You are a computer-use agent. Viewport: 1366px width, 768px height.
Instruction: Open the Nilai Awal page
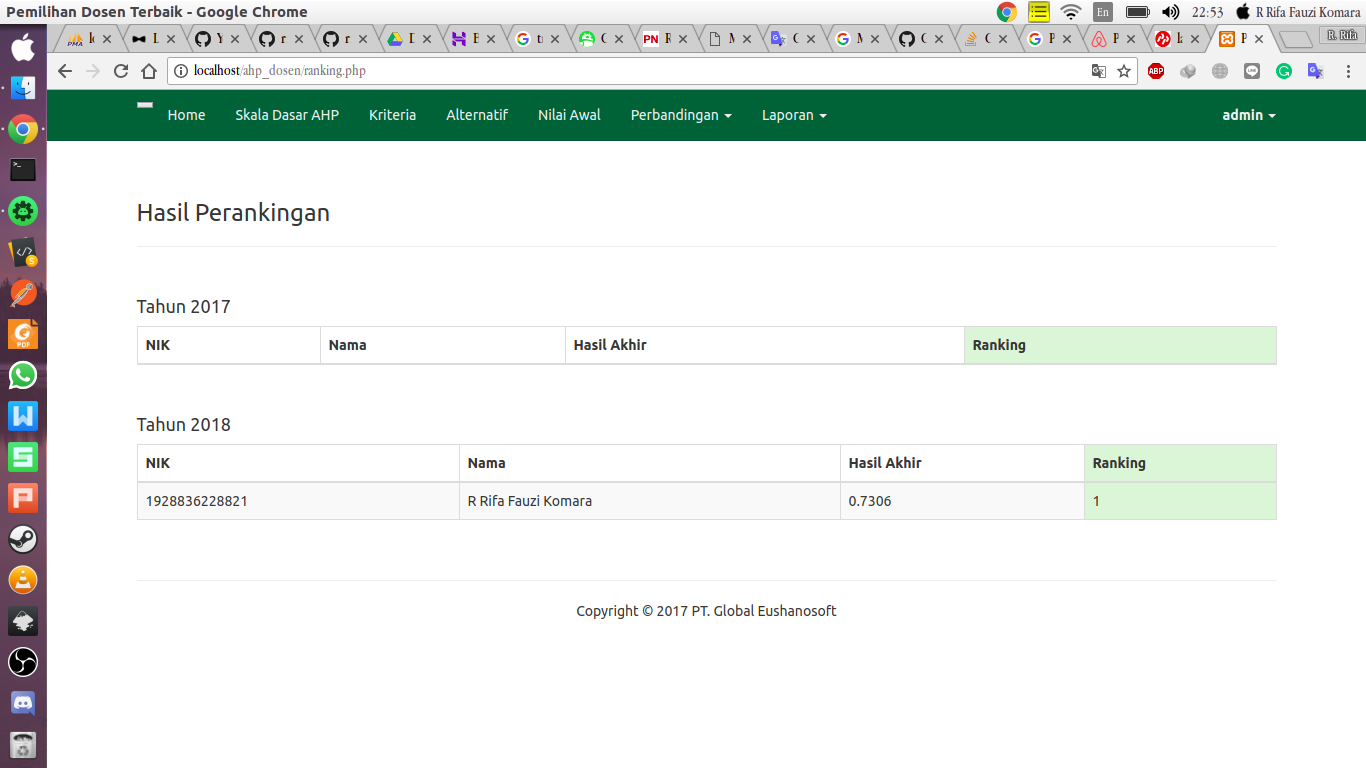click(569, 115)
